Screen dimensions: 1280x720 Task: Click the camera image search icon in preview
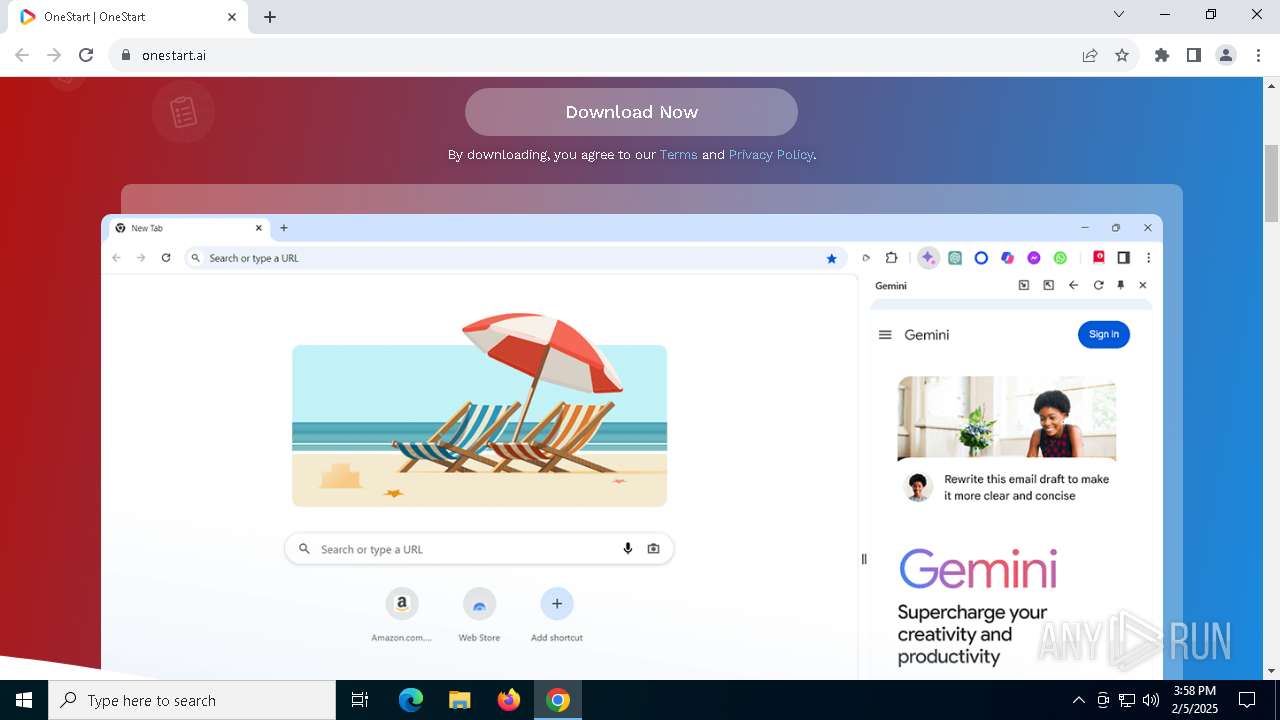654,549
